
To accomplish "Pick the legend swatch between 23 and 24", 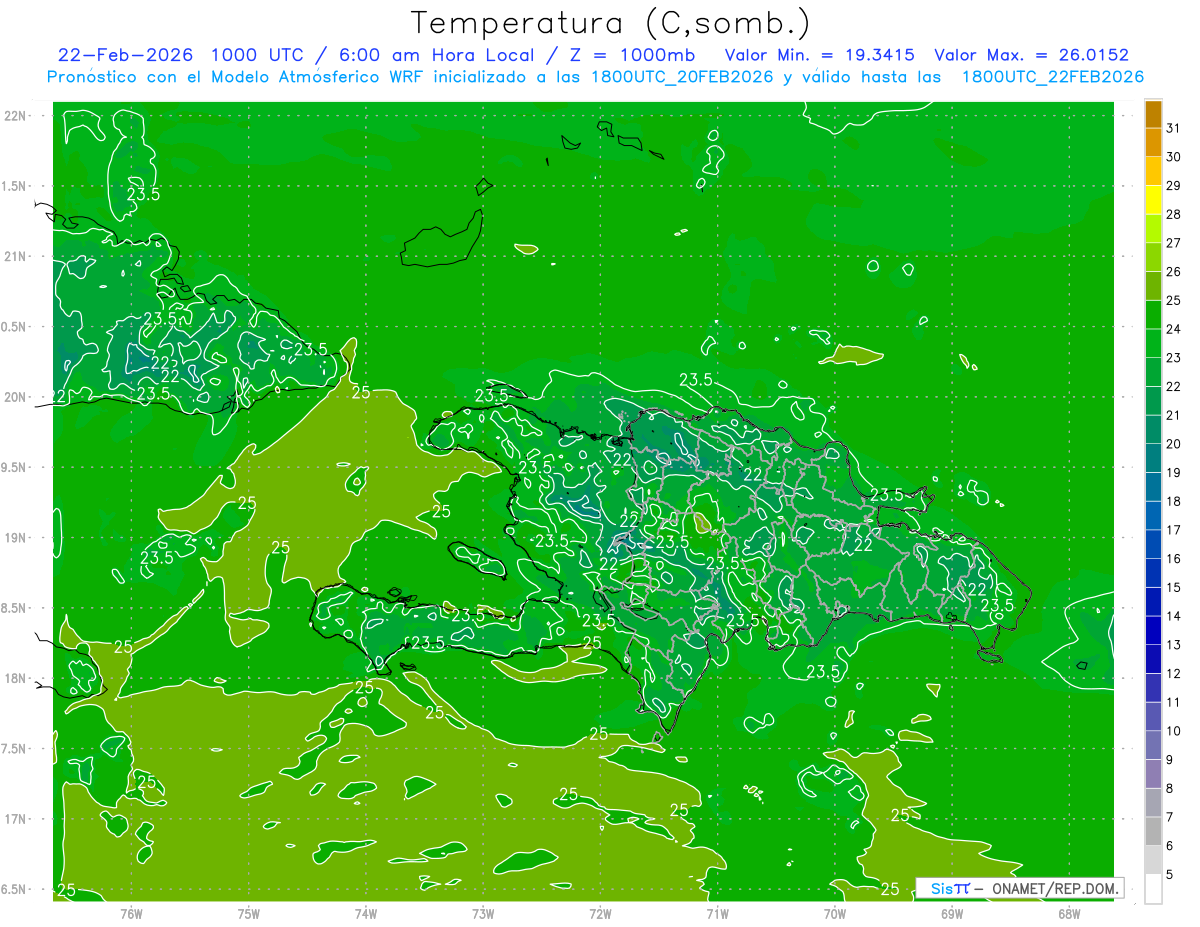I will click(1153, 344).
